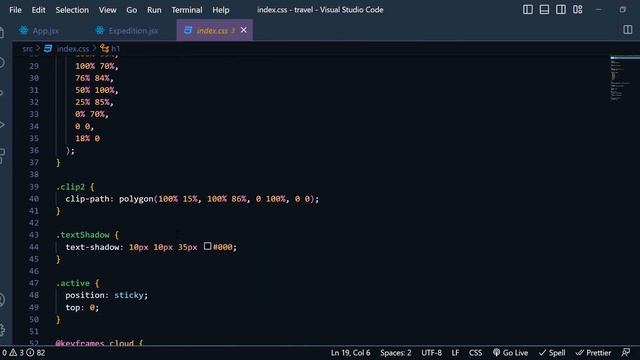Screen dimensions: 640x360
Task: Click the sticky value on line 48
Action: tap(129, 295)
